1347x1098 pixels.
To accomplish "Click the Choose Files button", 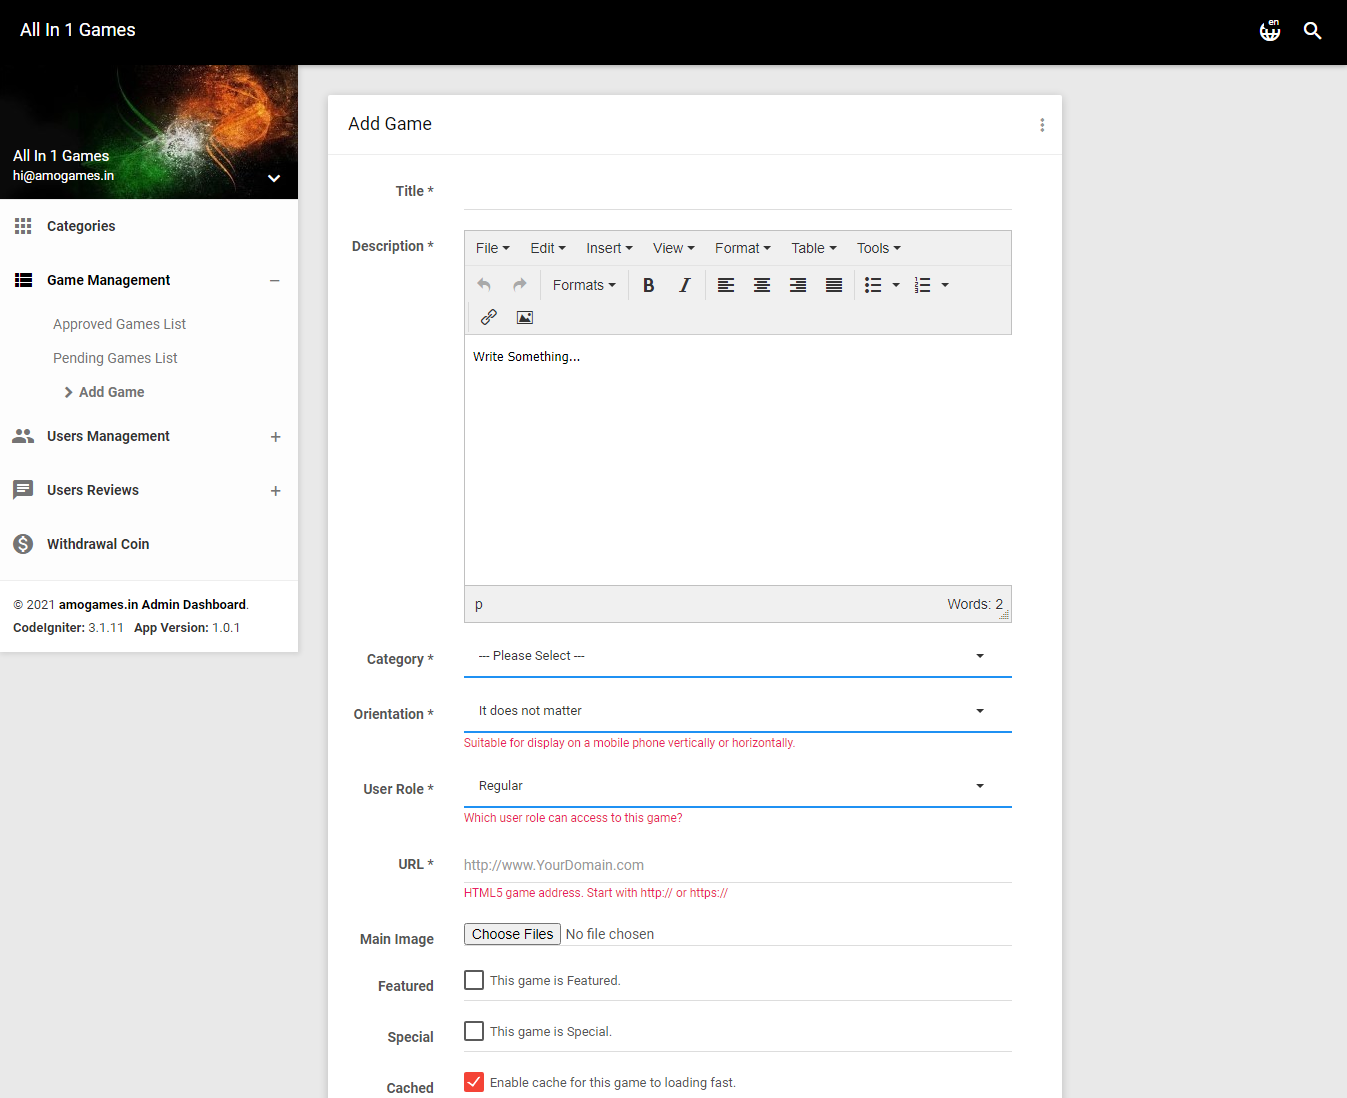I will [x=512, y=934].
